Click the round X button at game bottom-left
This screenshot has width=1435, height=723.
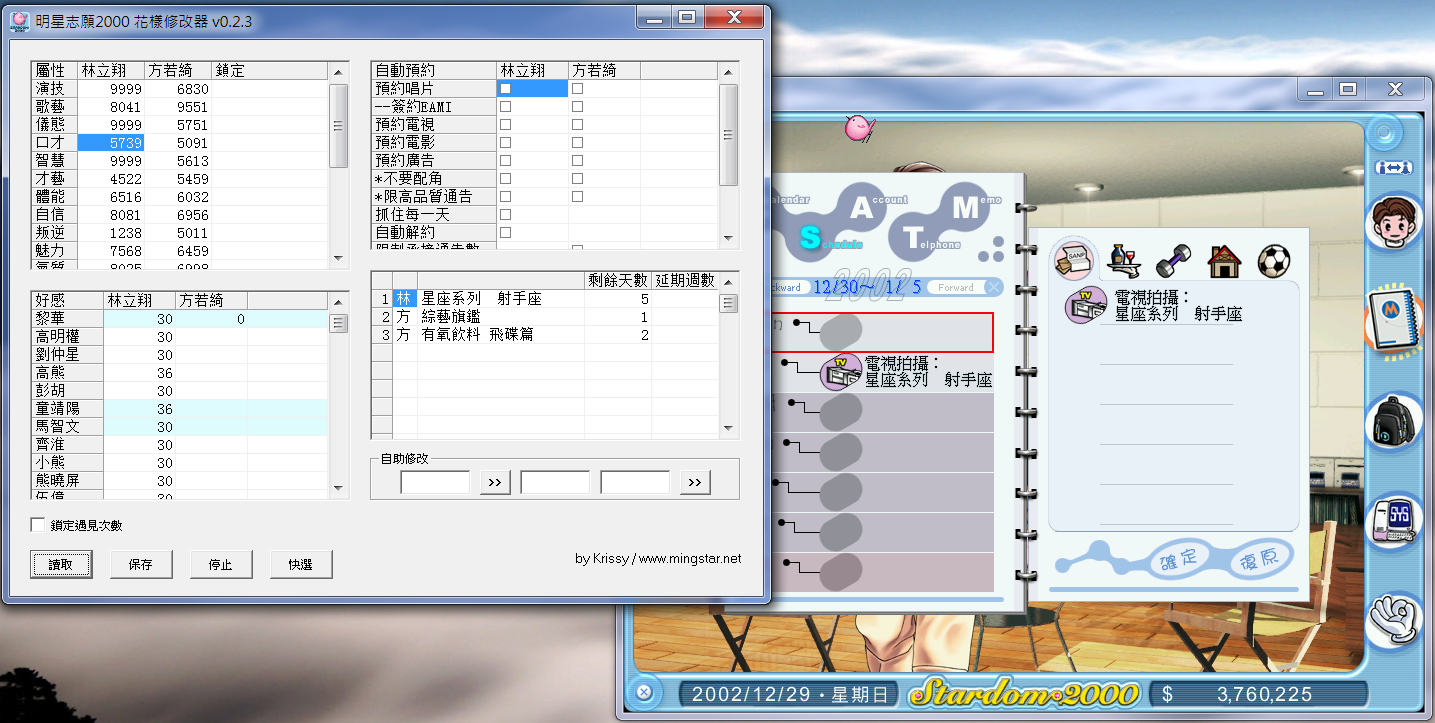tap(645, 692)
